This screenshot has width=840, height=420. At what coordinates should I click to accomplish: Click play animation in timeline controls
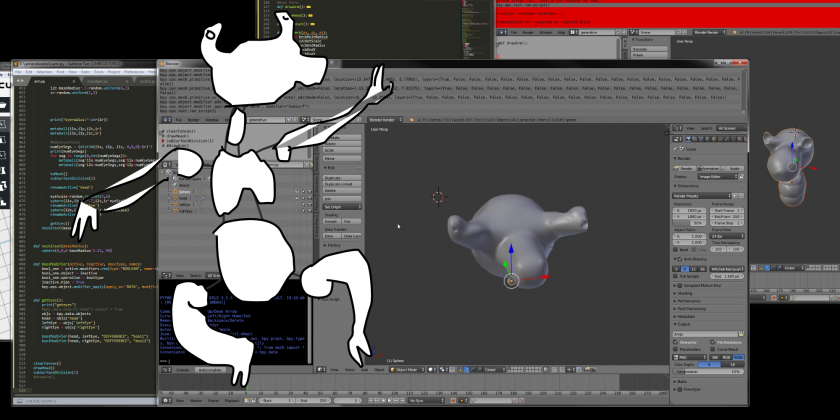pos(390,400)
